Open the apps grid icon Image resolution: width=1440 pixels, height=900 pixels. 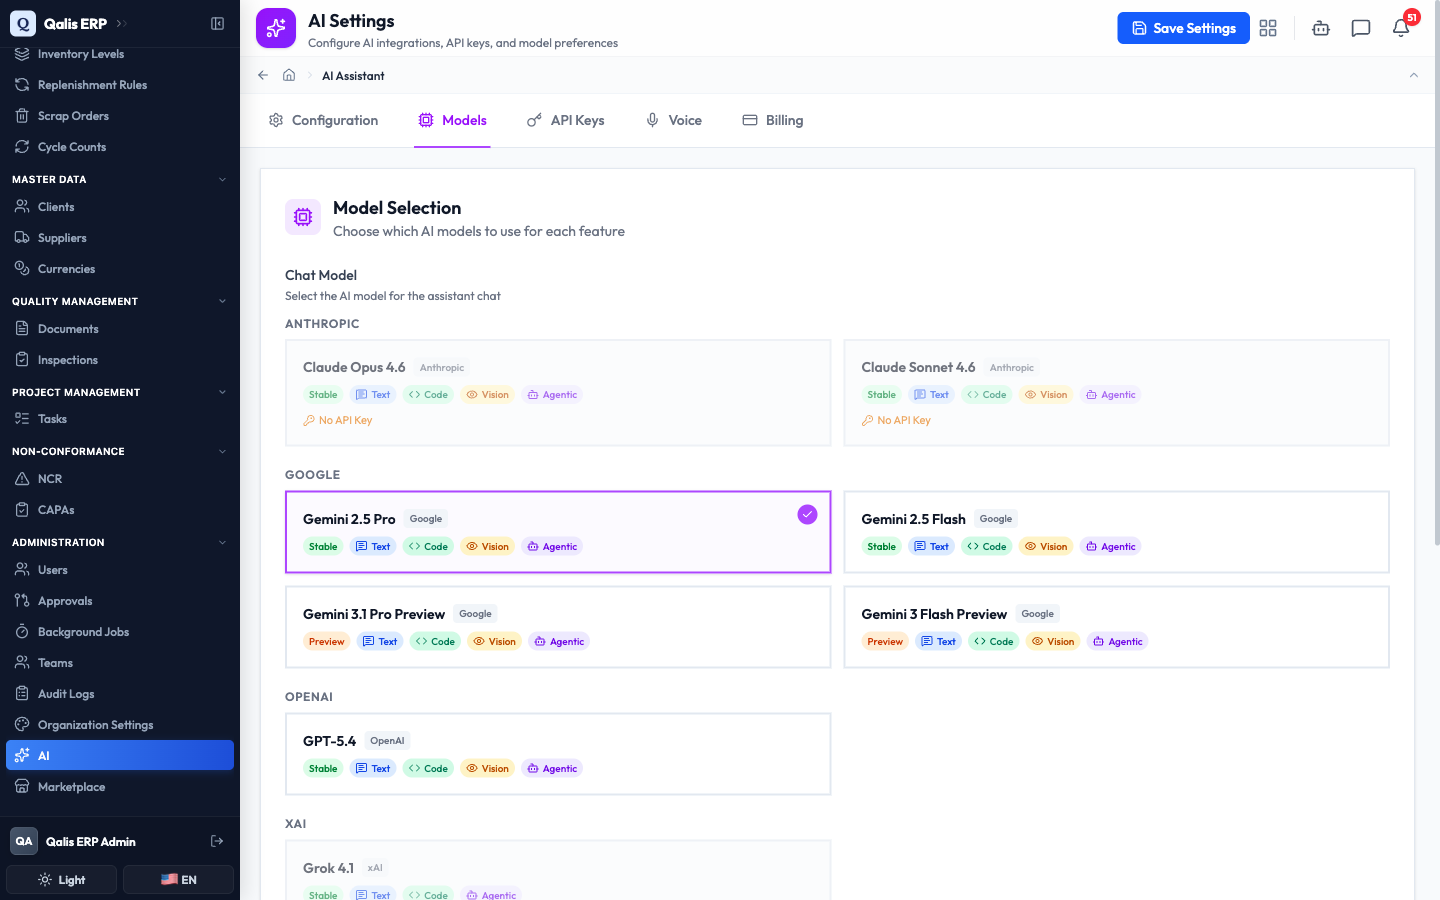pos(1268,28)
